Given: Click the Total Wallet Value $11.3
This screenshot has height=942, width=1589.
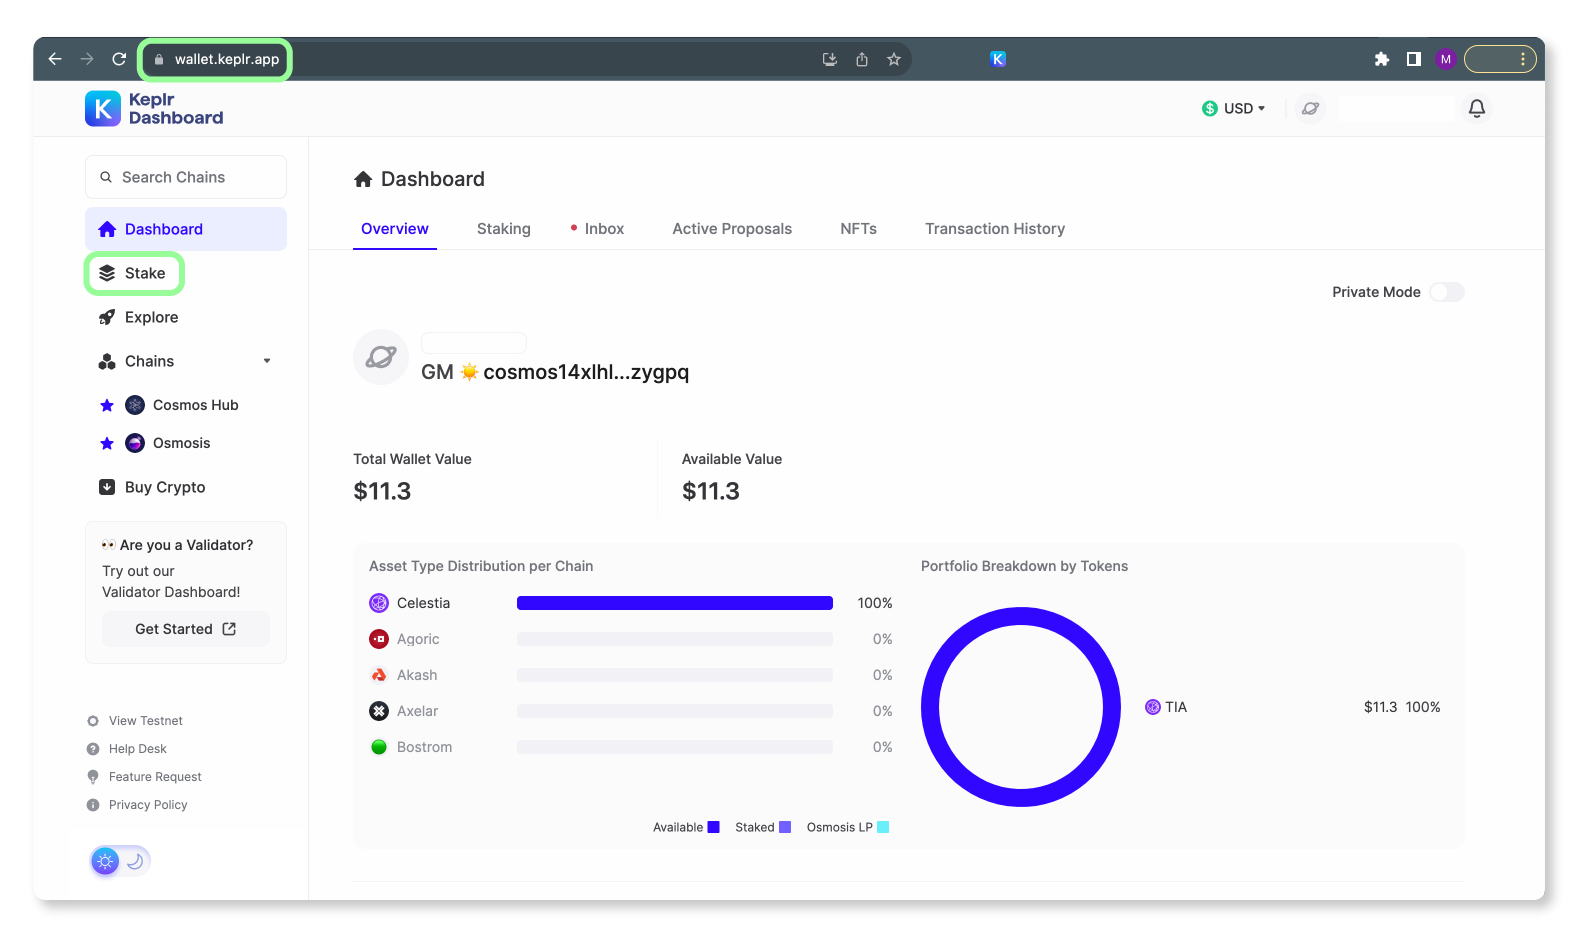Looking at the screenshot, I should [x=382, y=491].
